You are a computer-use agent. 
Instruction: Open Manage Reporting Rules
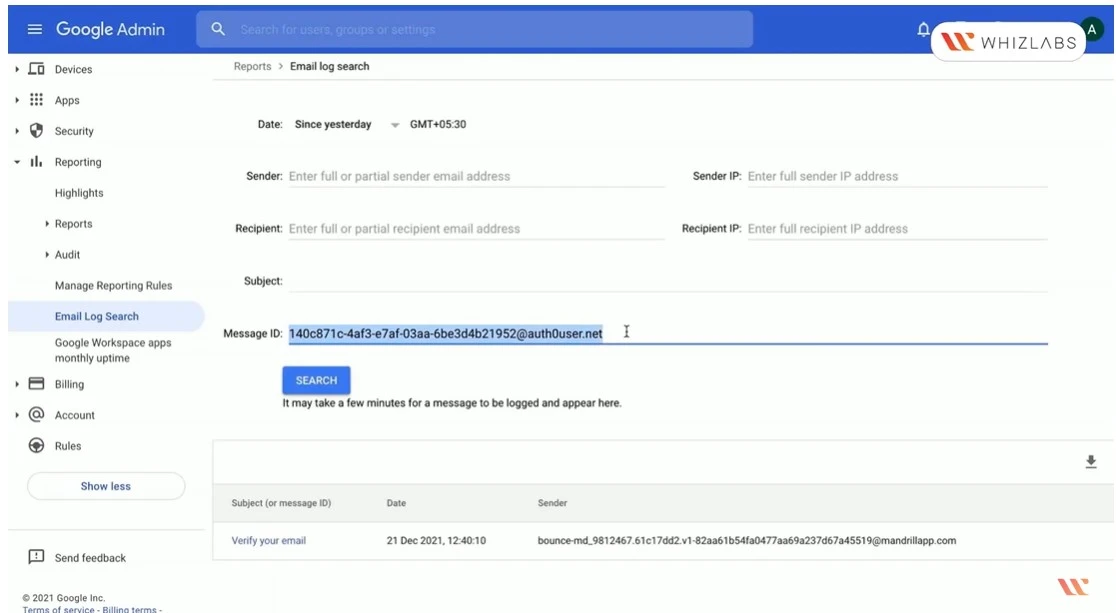113,285
